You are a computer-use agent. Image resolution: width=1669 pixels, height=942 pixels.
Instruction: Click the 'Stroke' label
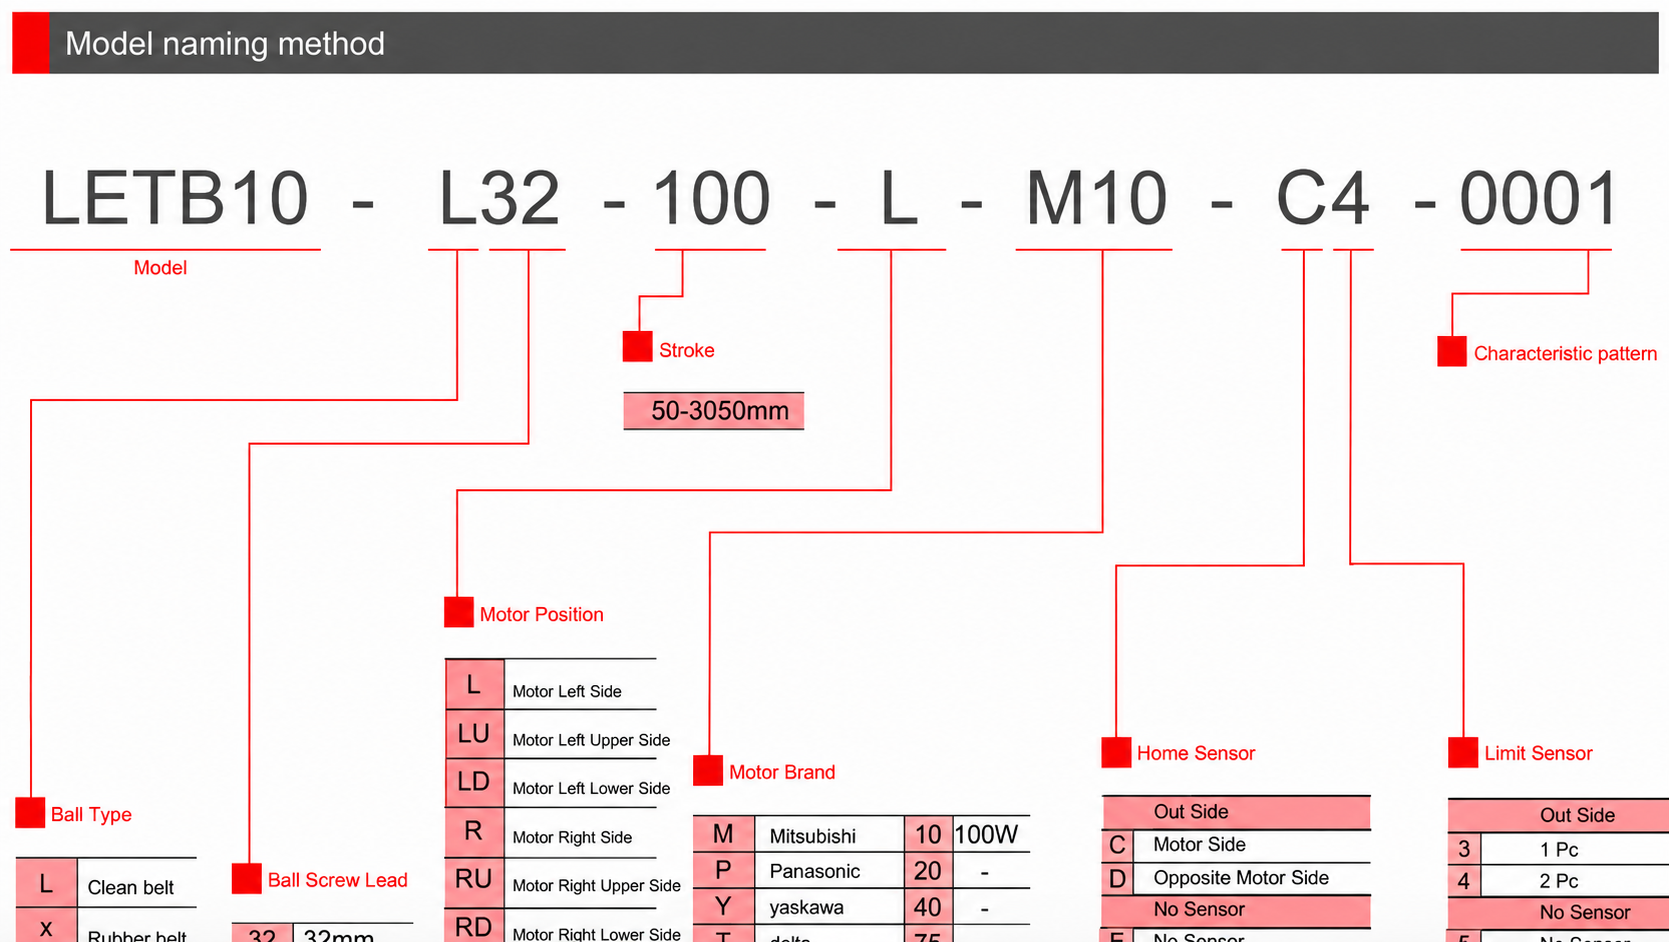coord(686,351)
